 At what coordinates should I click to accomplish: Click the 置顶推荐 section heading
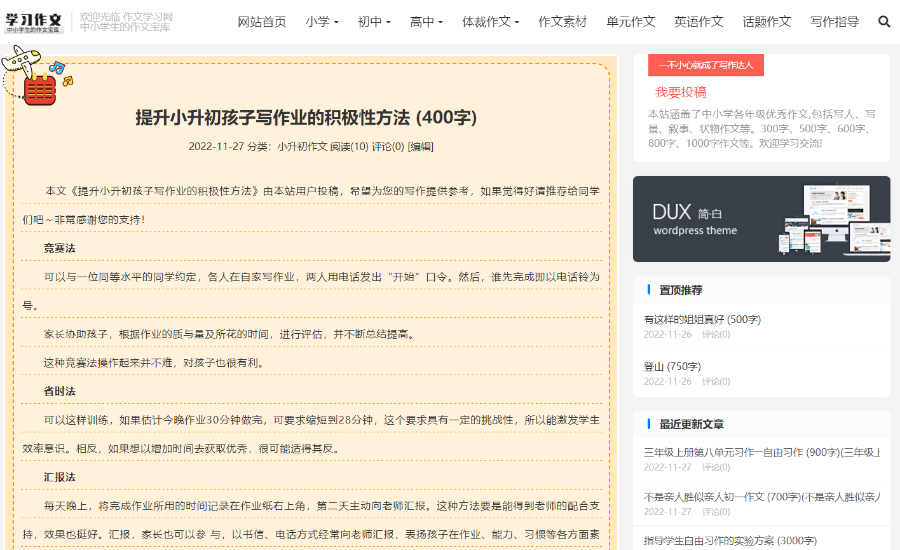click(681, 290)
